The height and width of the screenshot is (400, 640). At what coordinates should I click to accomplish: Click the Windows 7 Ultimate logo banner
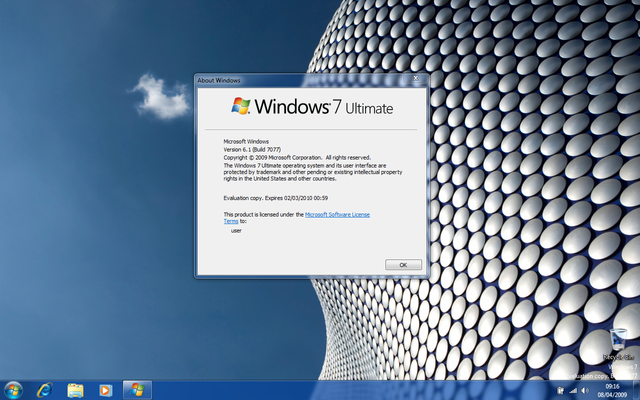click(x=312, y=106)
